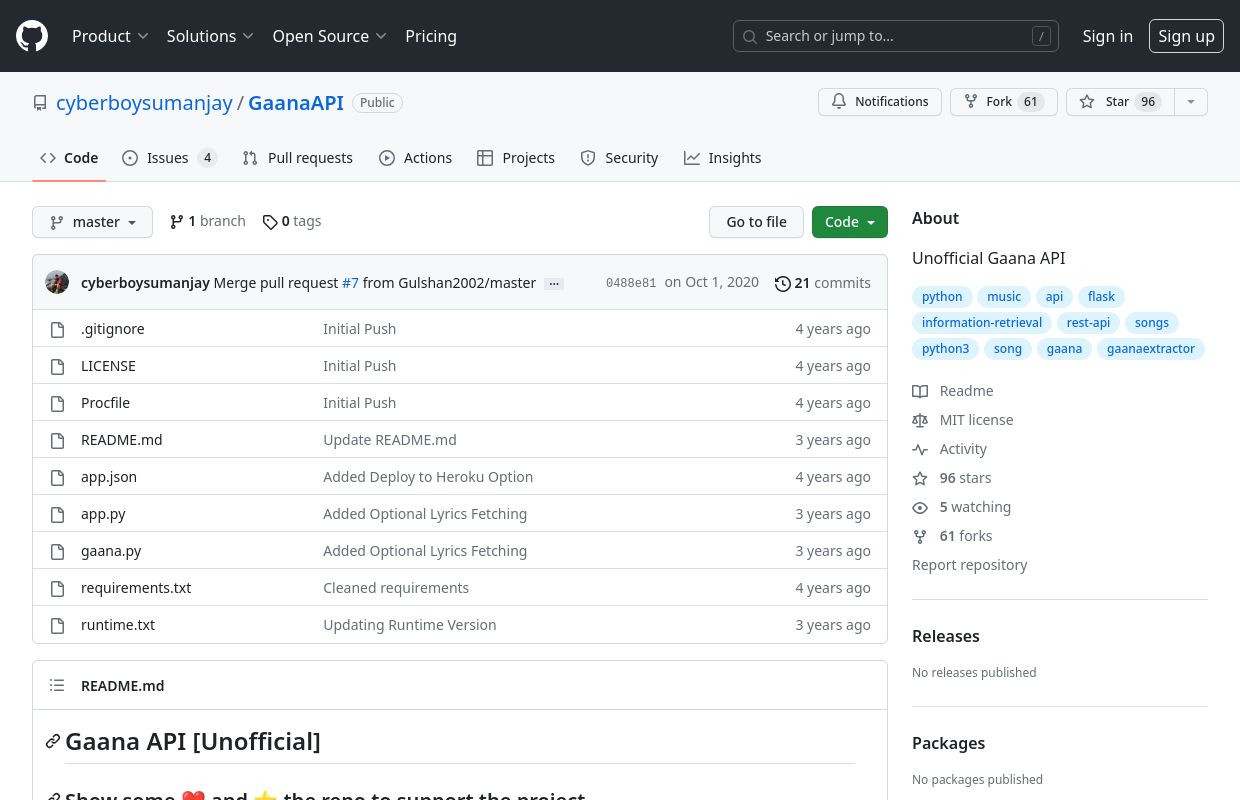Open the LICENSE file
The width and height of the screenshot is (1240, 800).
point(108,366)
